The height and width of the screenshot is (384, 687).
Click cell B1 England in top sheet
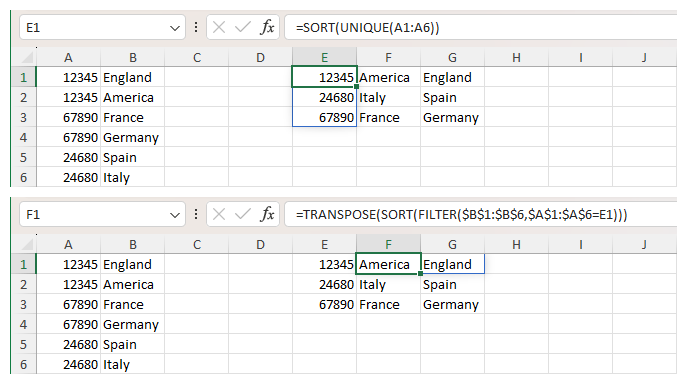coord(133,77)
